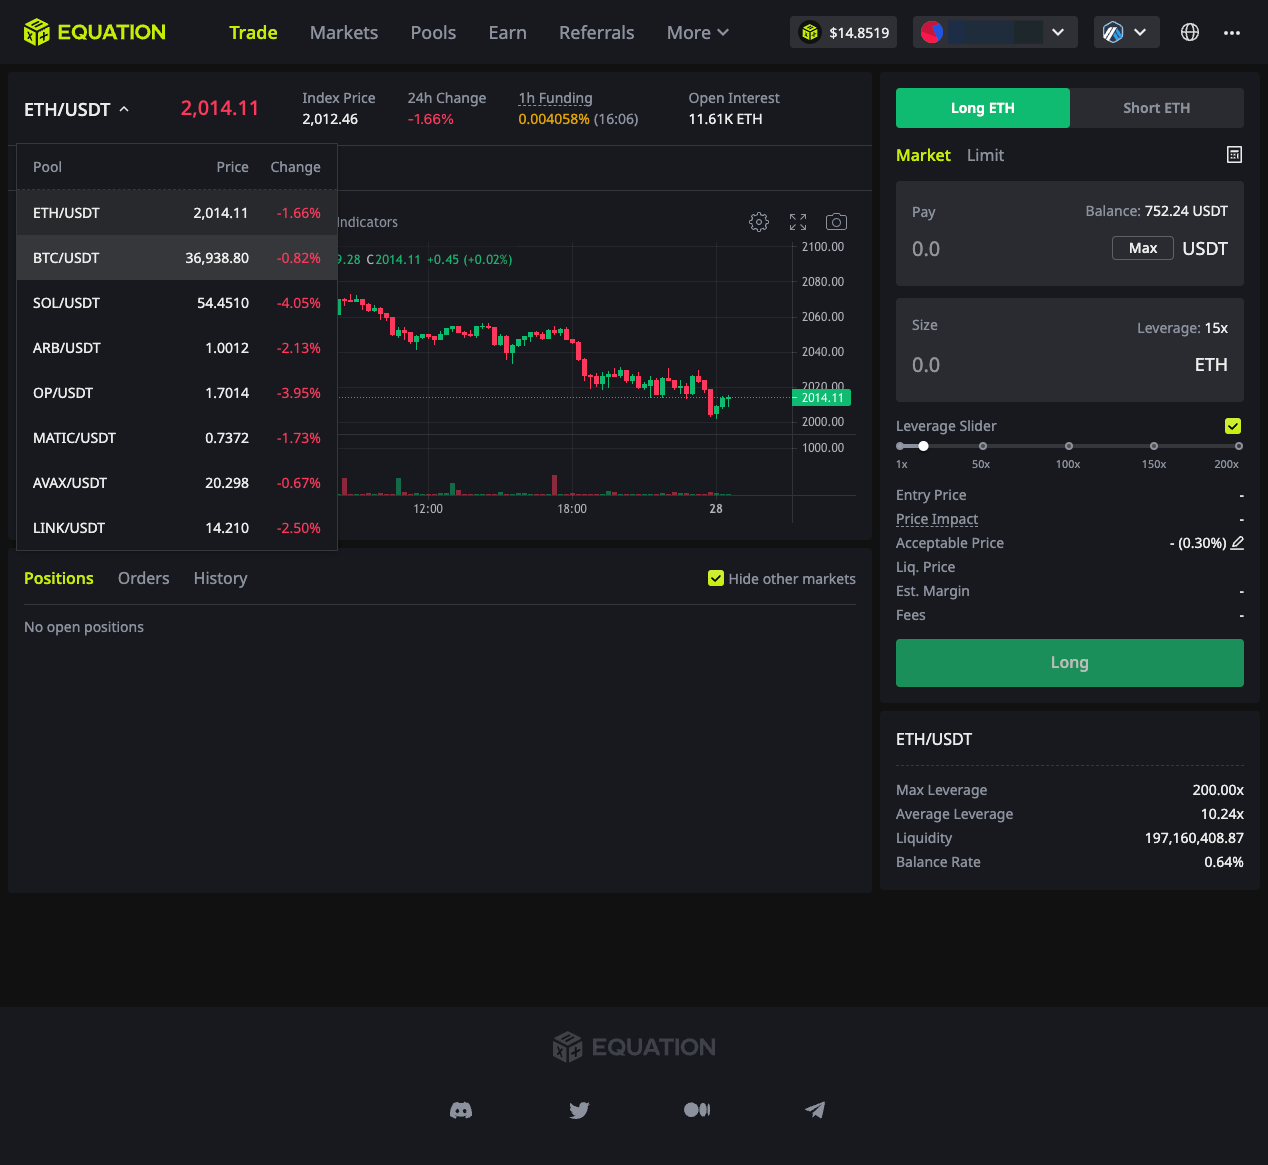The width and height of the screenshot is (1268, 1165).
Task: Click the EQU token price $14.8519
Action: (x=844, y=32)
